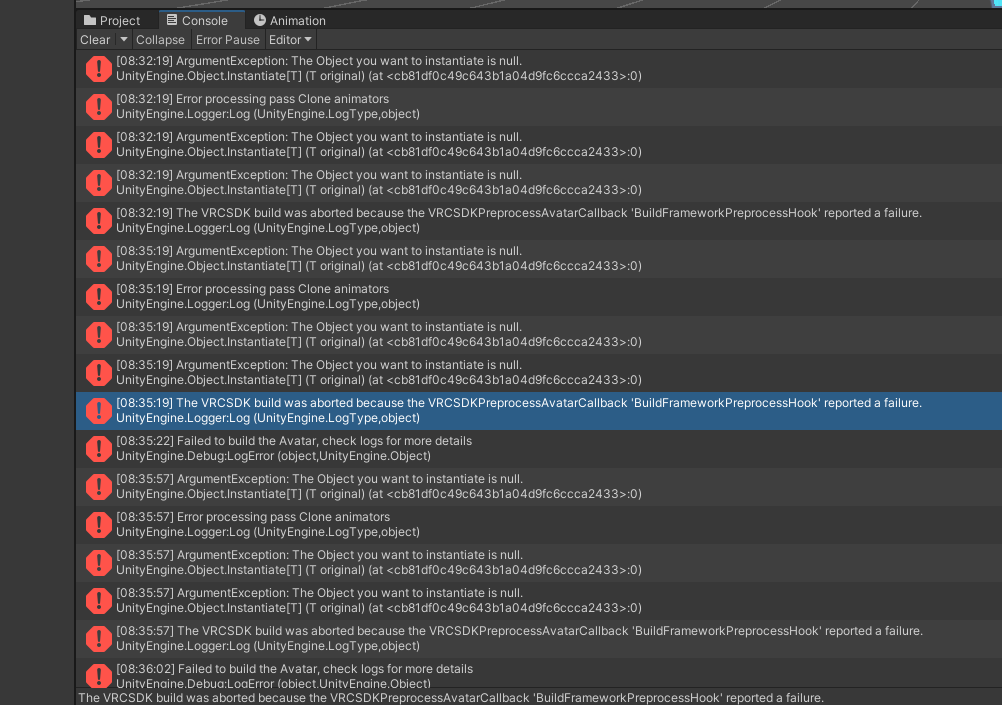Click the status bar VRCSDK abort message
1002x705 pixels.
coord(451,697)
